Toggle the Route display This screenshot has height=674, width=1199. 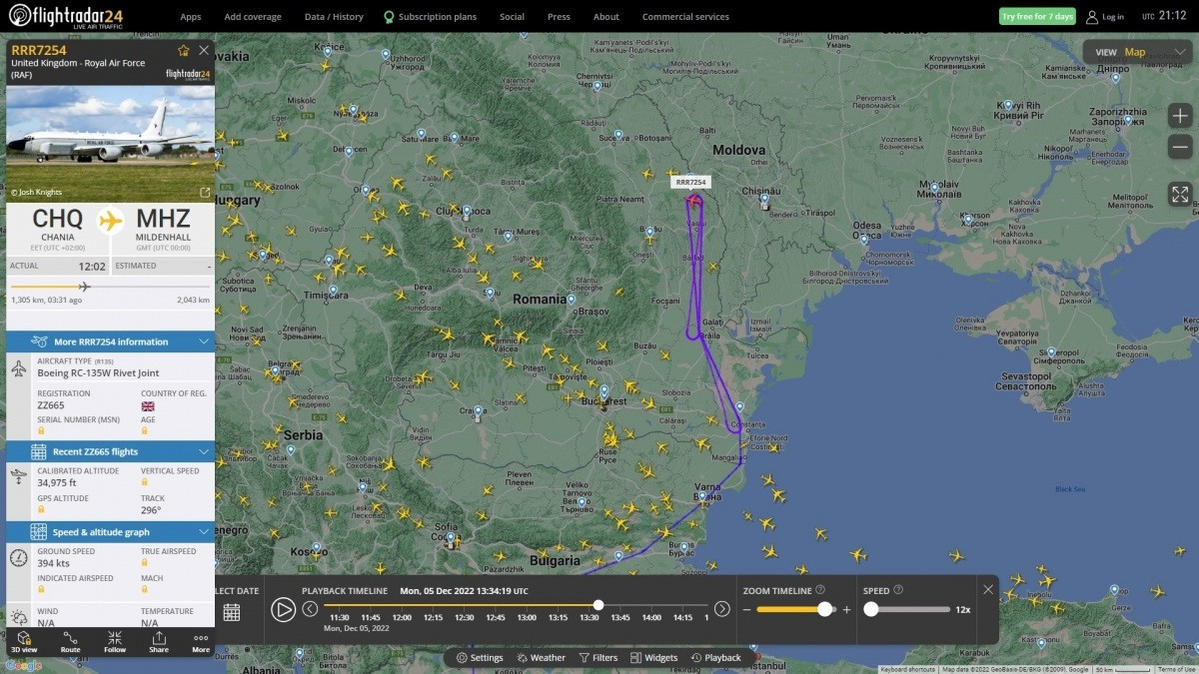[x=70, y=641]
